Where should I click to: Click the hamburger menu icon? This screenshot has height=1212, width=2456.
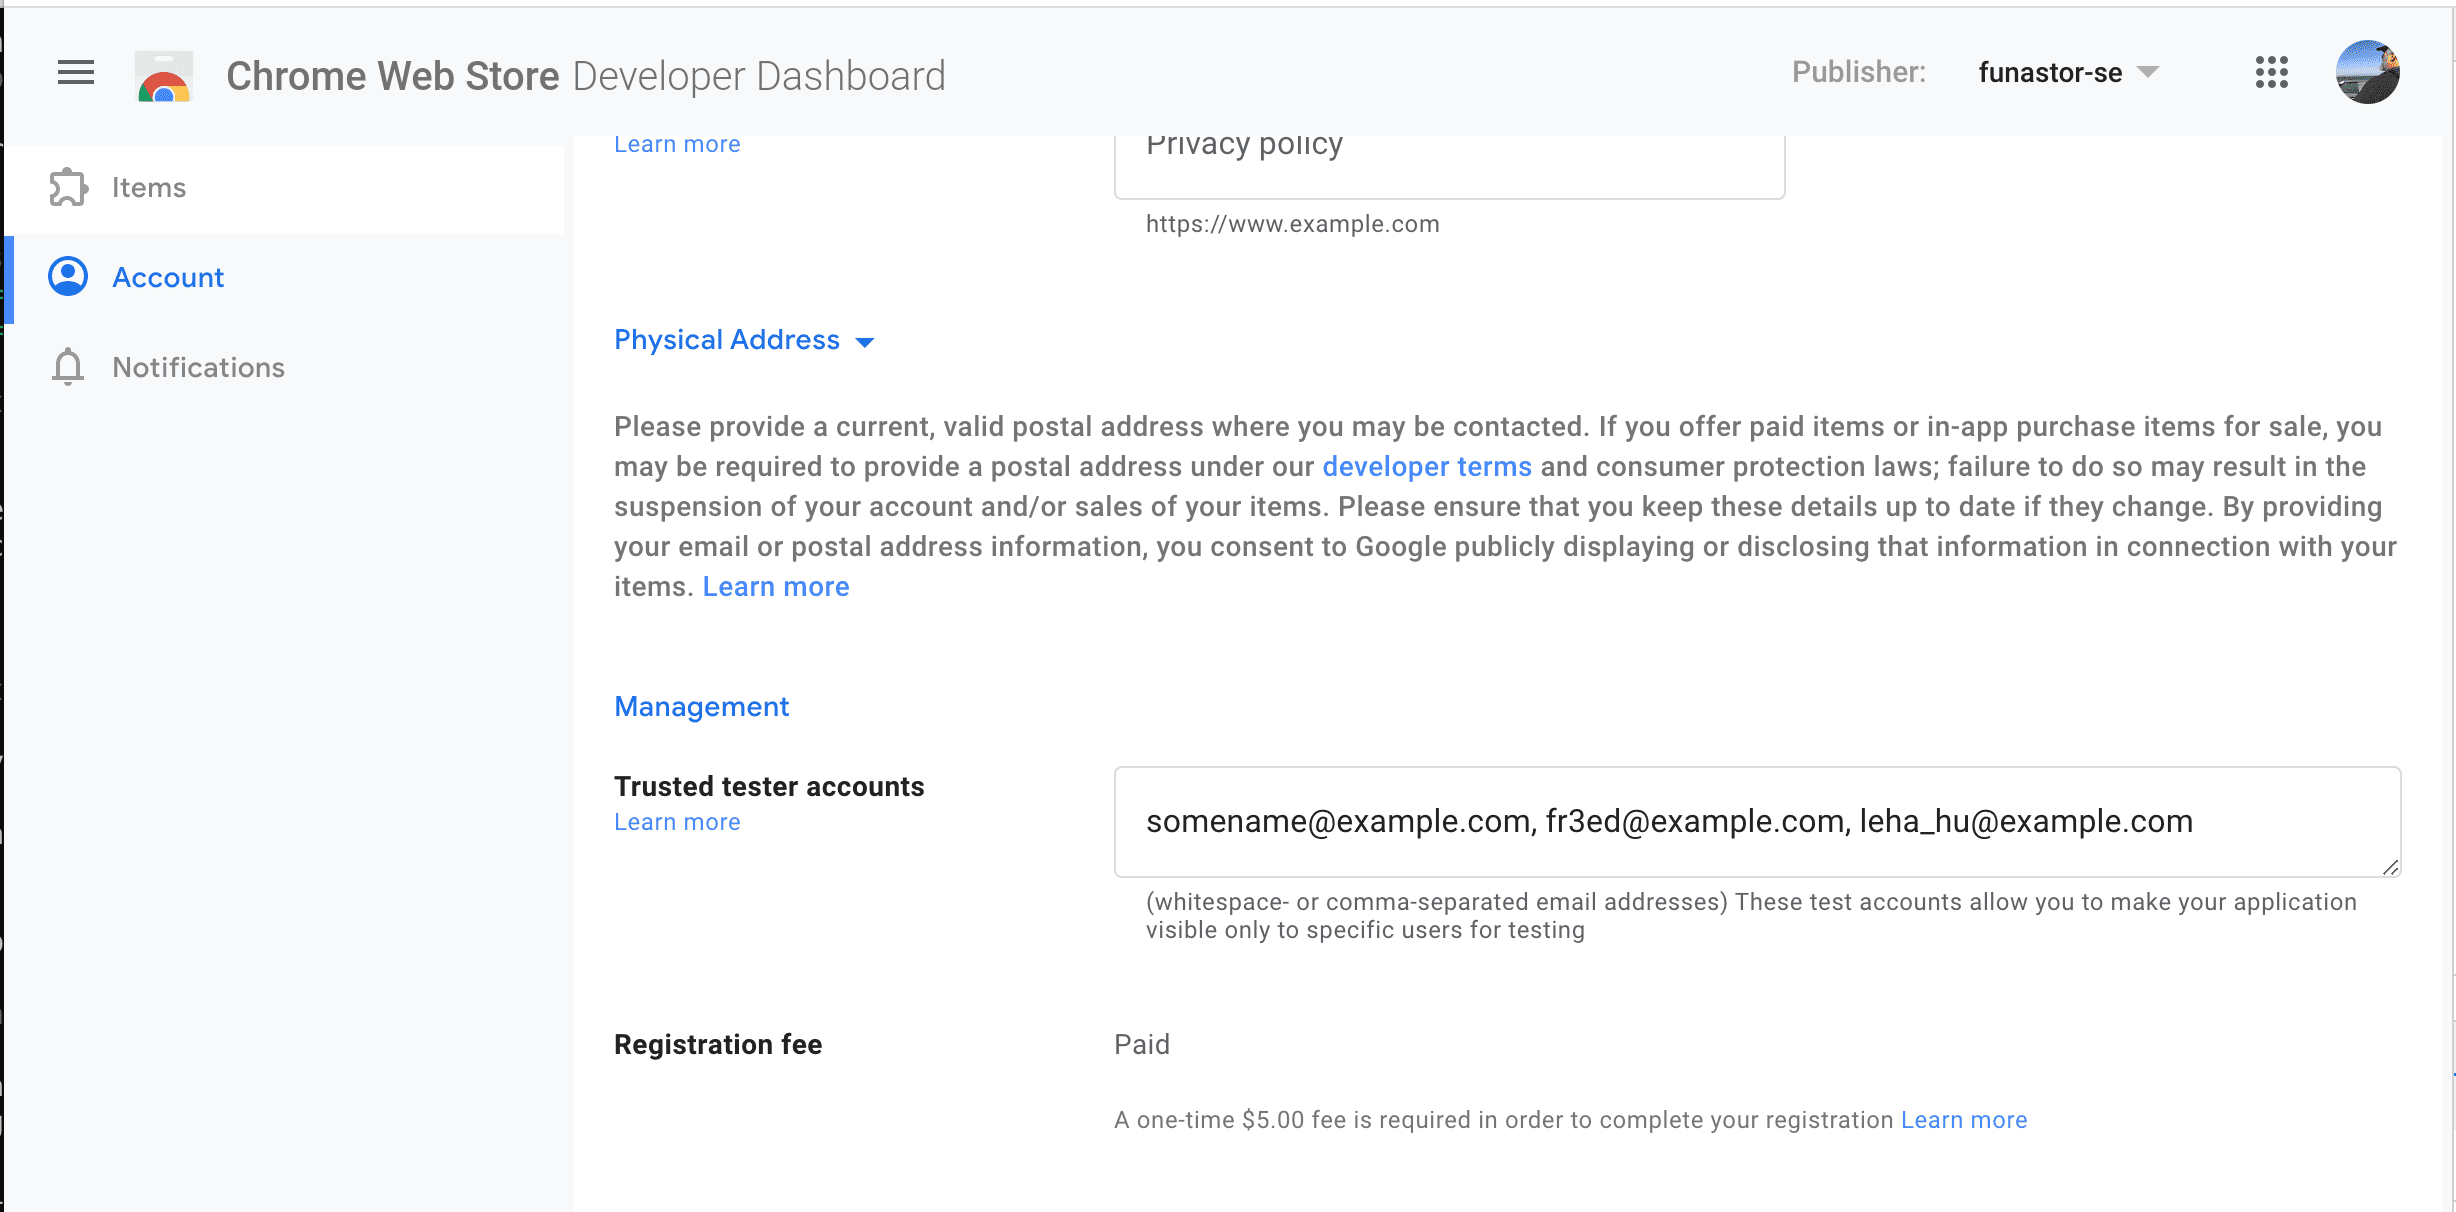coord(75,72)
